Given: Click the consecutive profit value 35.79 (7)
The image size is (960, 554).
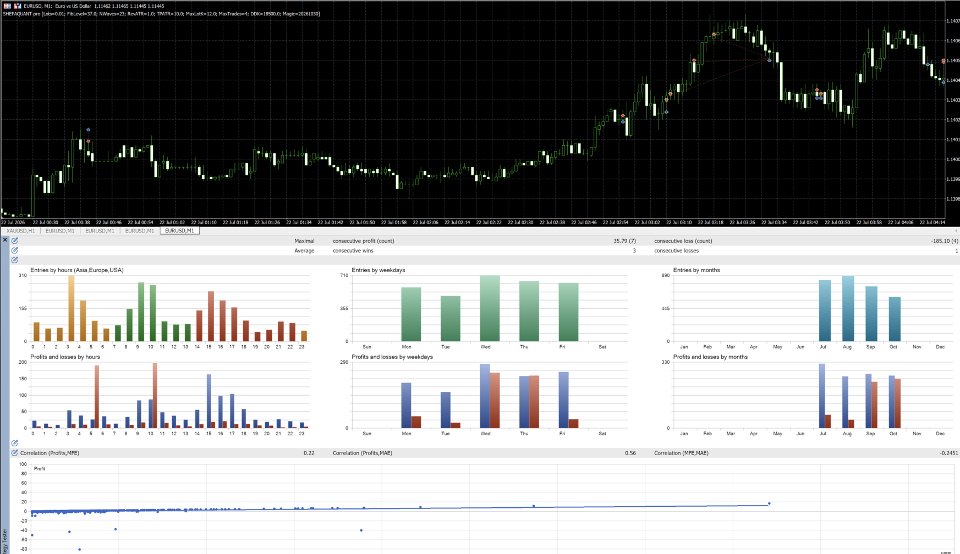Looking at the screenshot, I should coord(624,241).
